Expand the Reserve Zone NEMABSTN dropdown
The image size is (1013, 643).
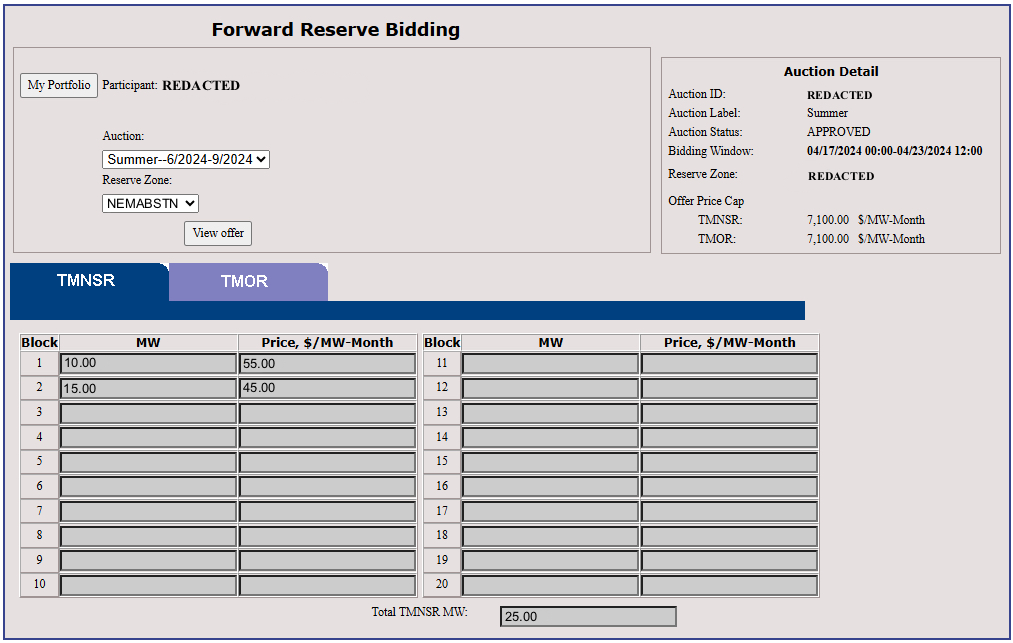[150, 204]
